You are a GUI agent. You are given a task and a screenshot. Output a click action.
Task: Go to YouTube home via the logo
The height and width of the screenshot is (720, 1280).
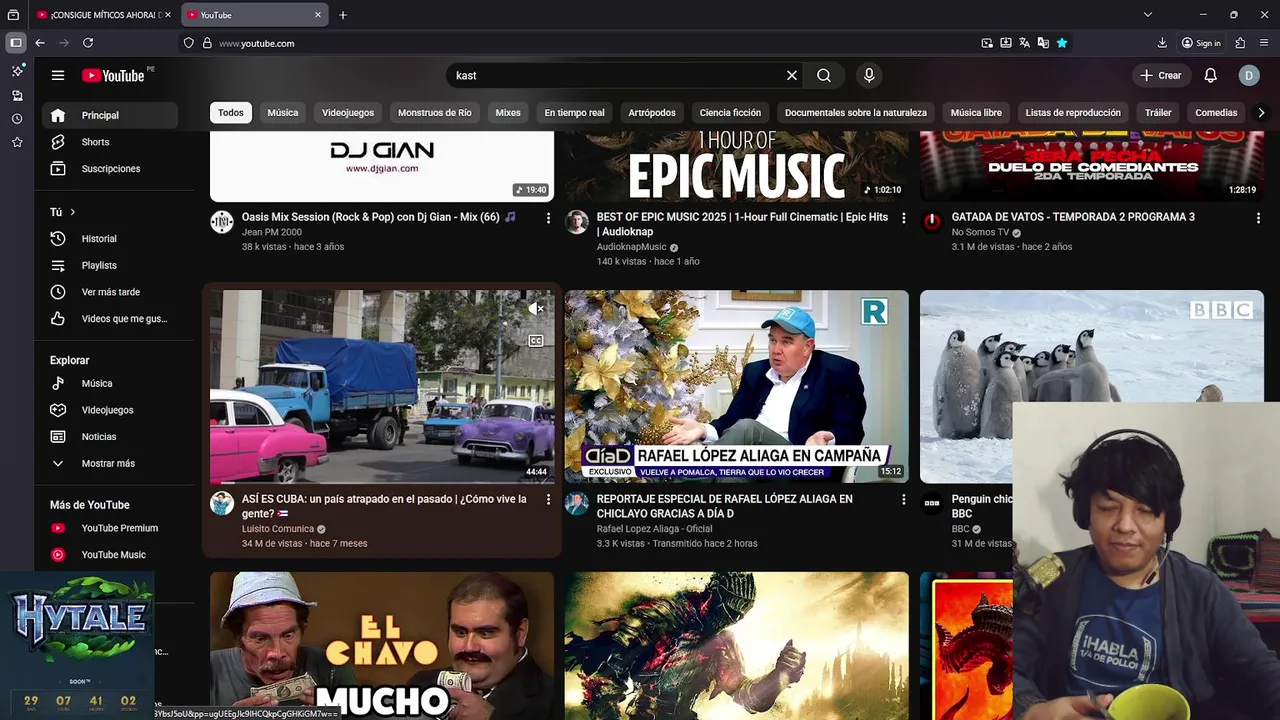(113, 75)
